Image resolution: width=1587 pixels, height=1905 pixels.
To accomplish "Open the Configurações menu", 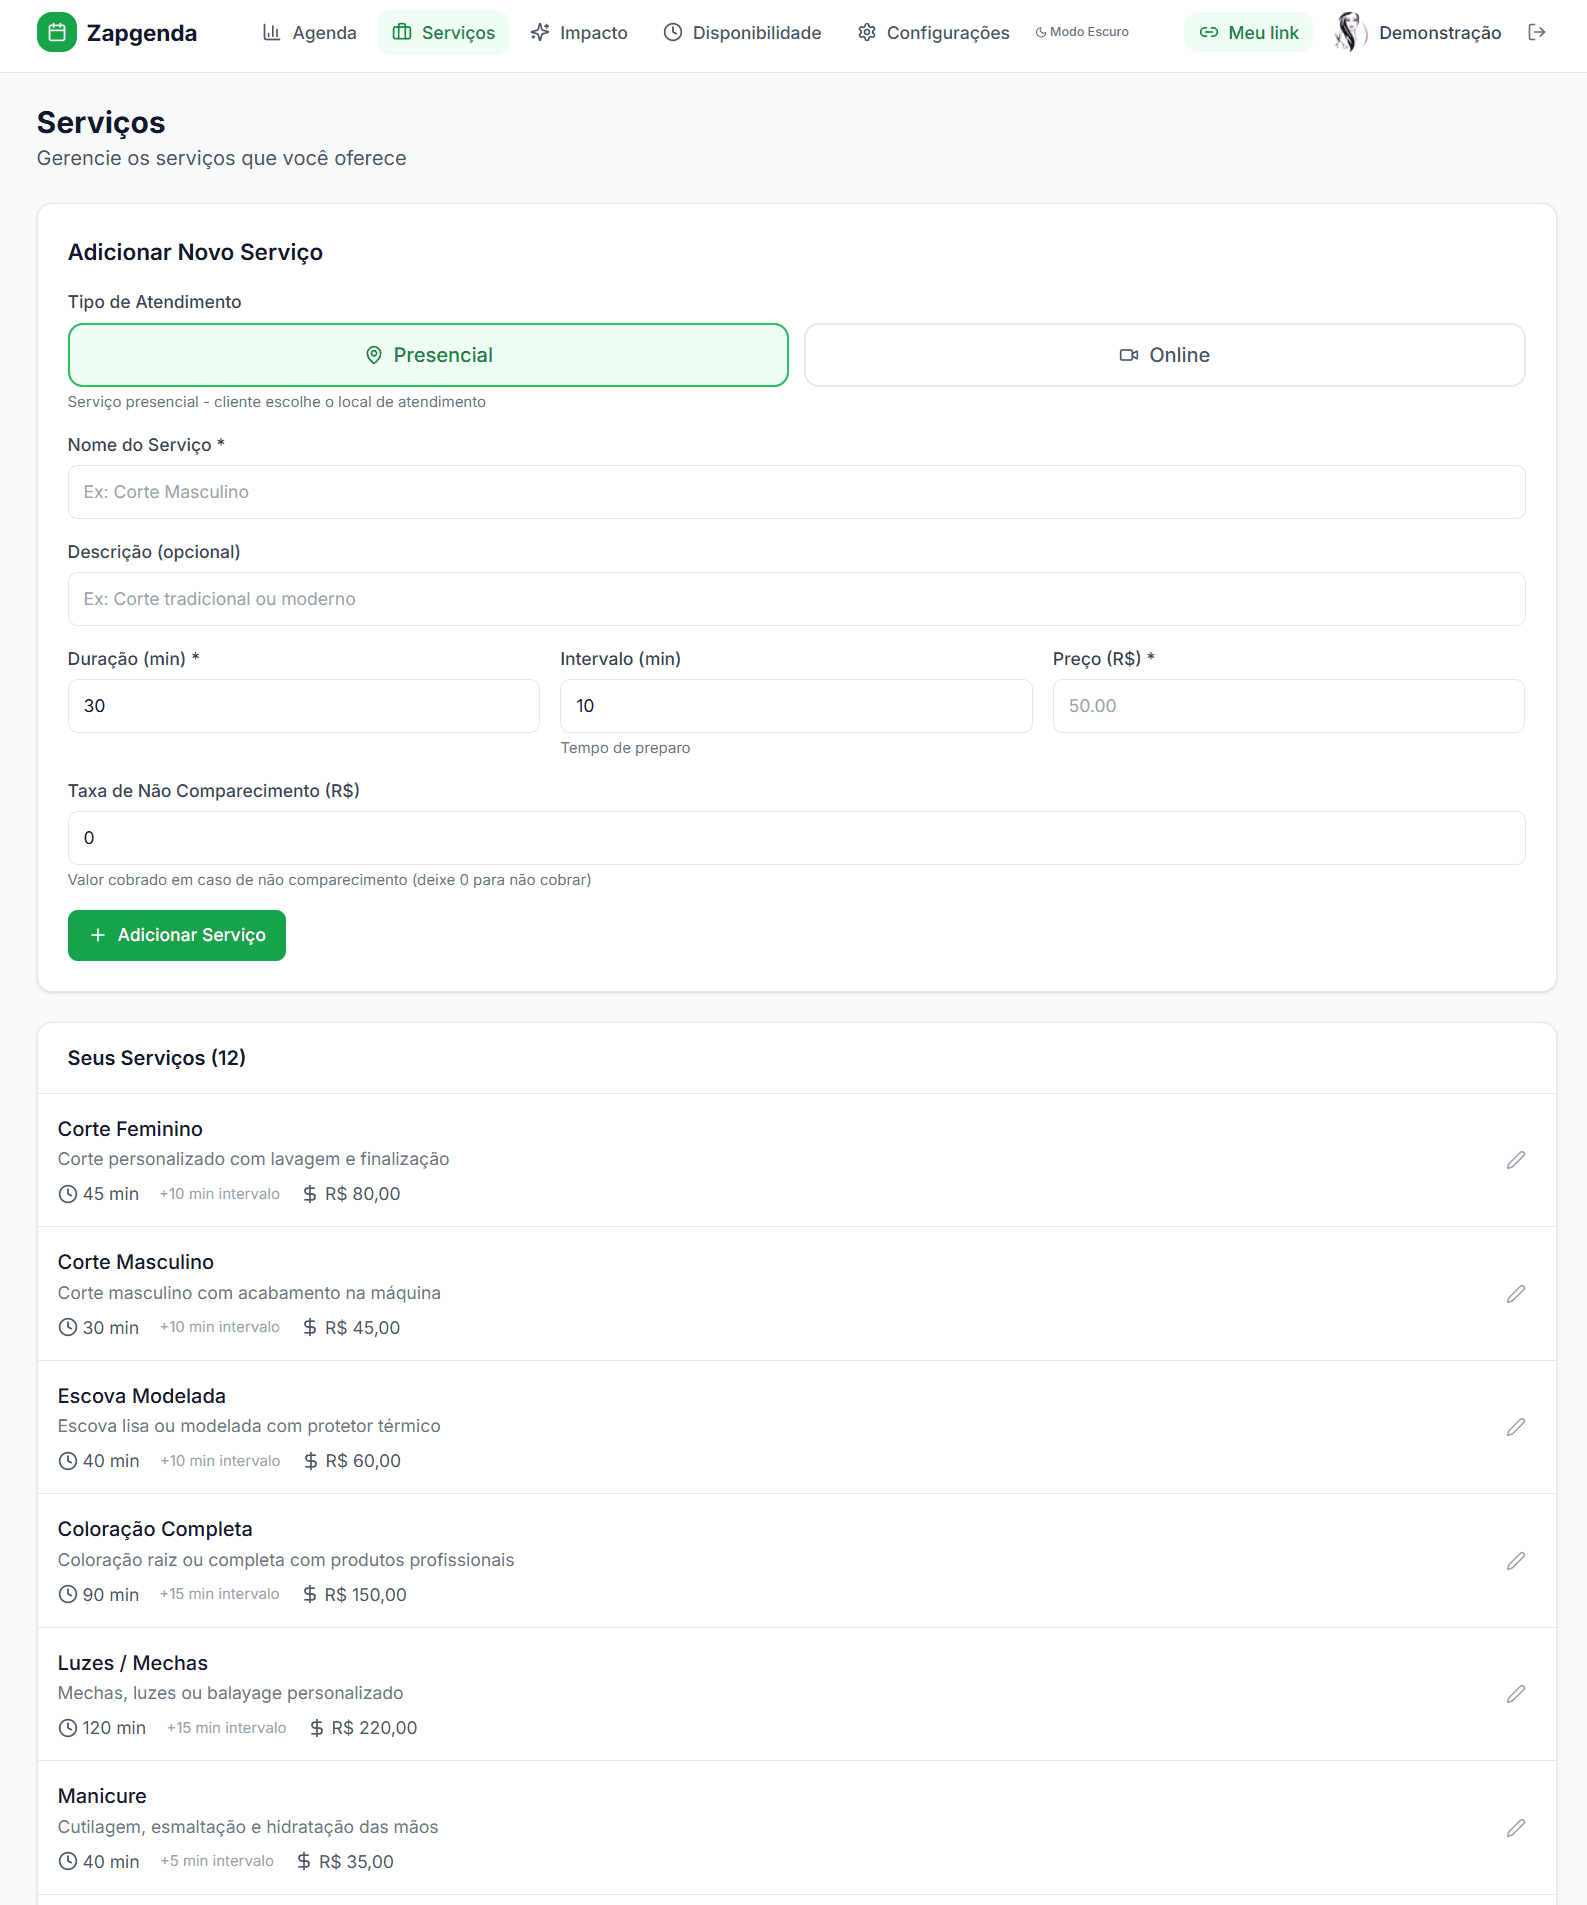I will click(x=933, y=32).
